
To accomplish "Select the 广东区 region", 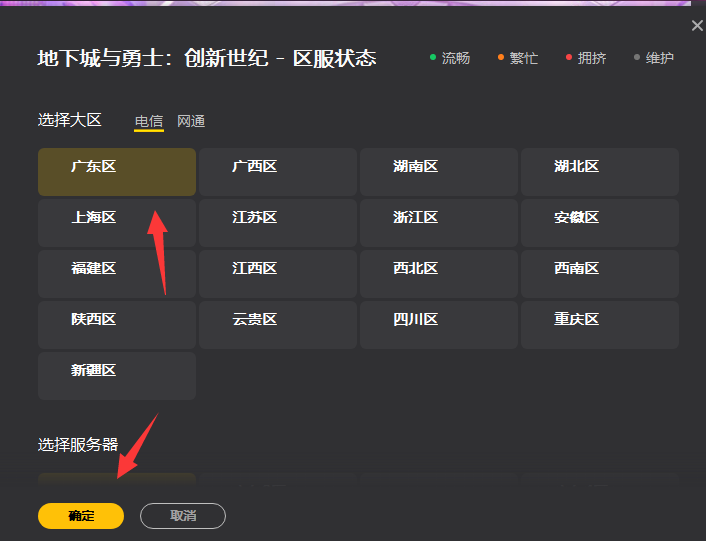I will [x=117, y=172].
